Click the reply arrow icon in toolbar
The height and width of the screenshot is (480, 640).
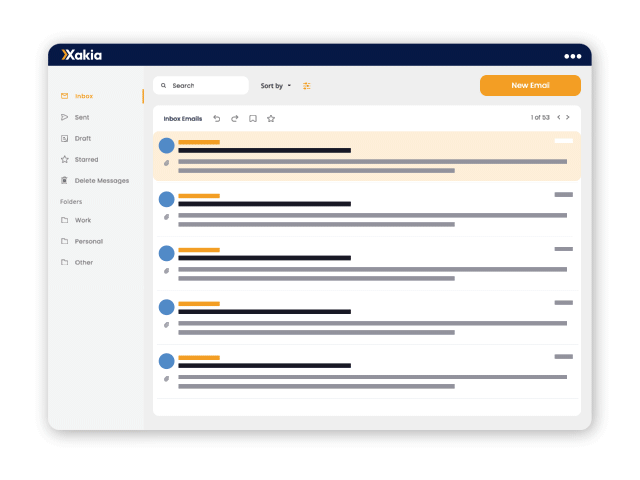217,118
